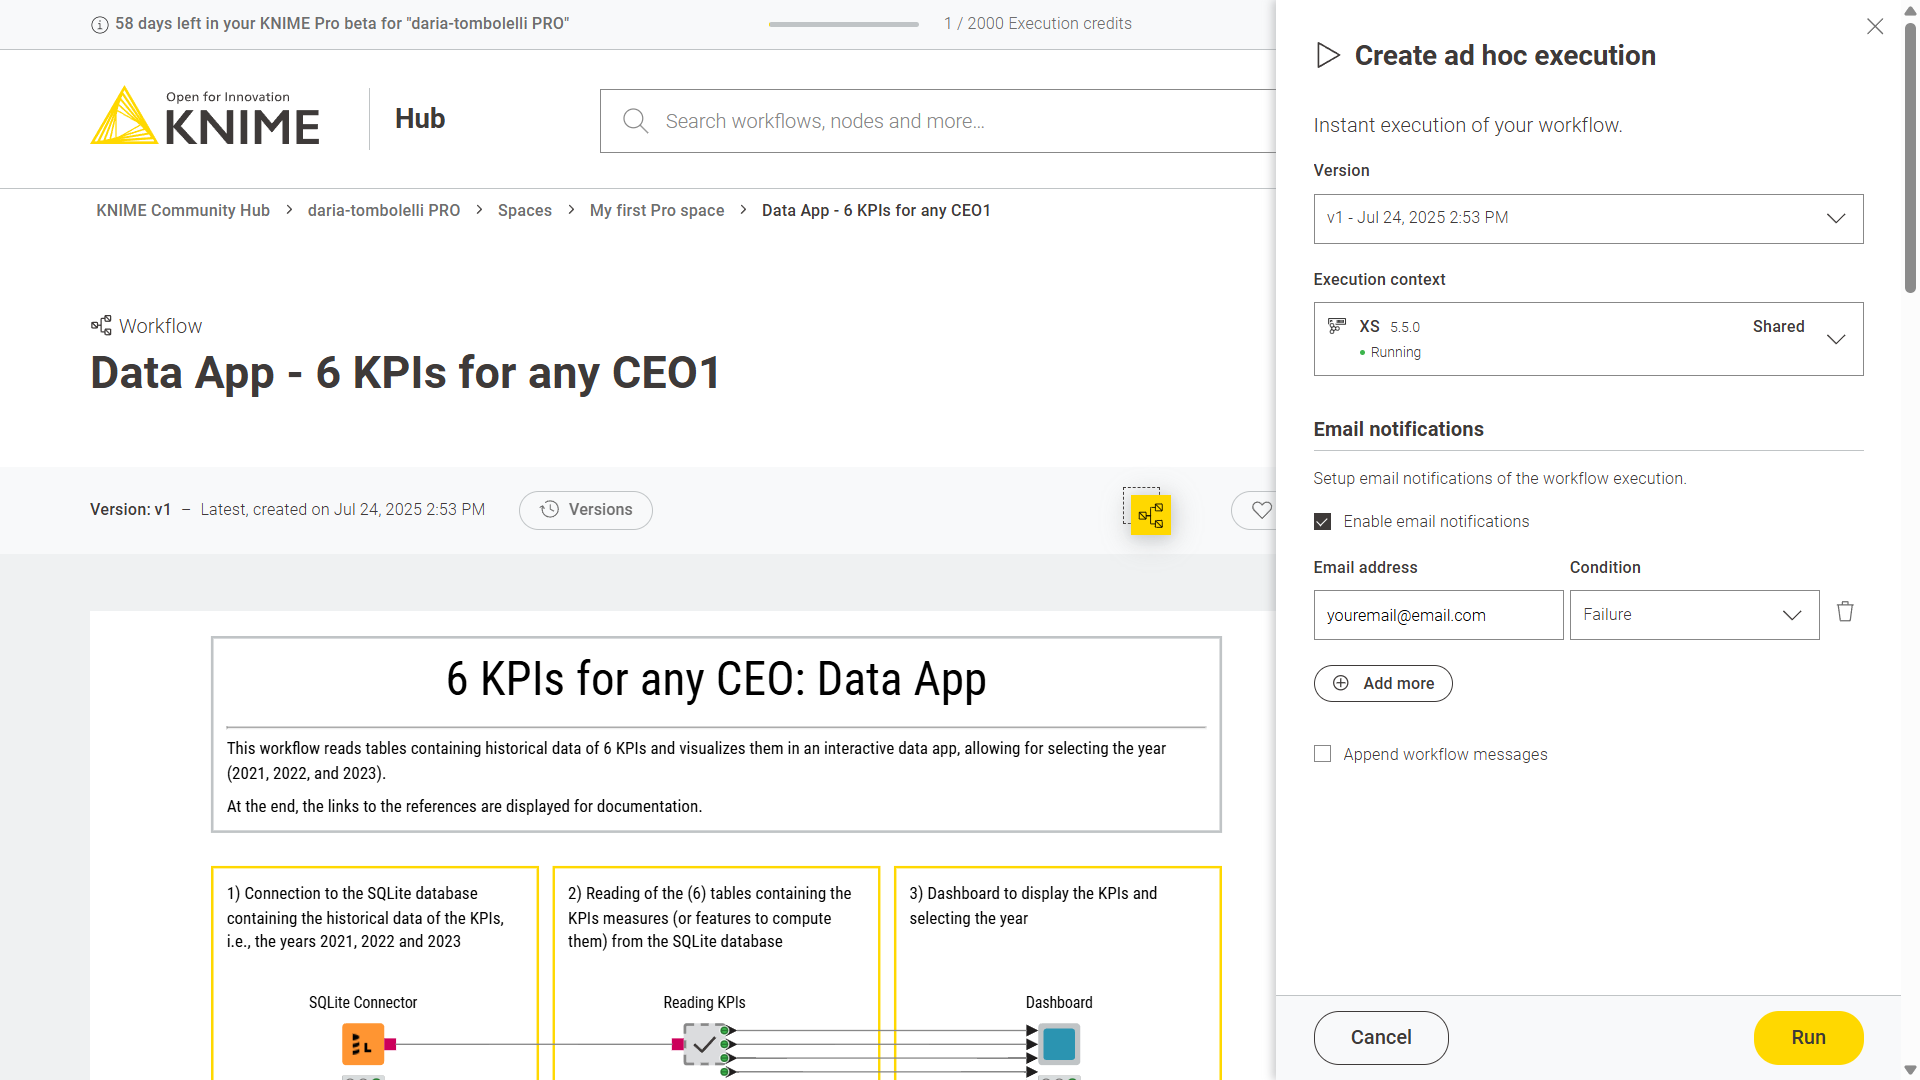Delete email notification with trash icon
Screen dimensions: 1920x1080
coord(1845,612)
